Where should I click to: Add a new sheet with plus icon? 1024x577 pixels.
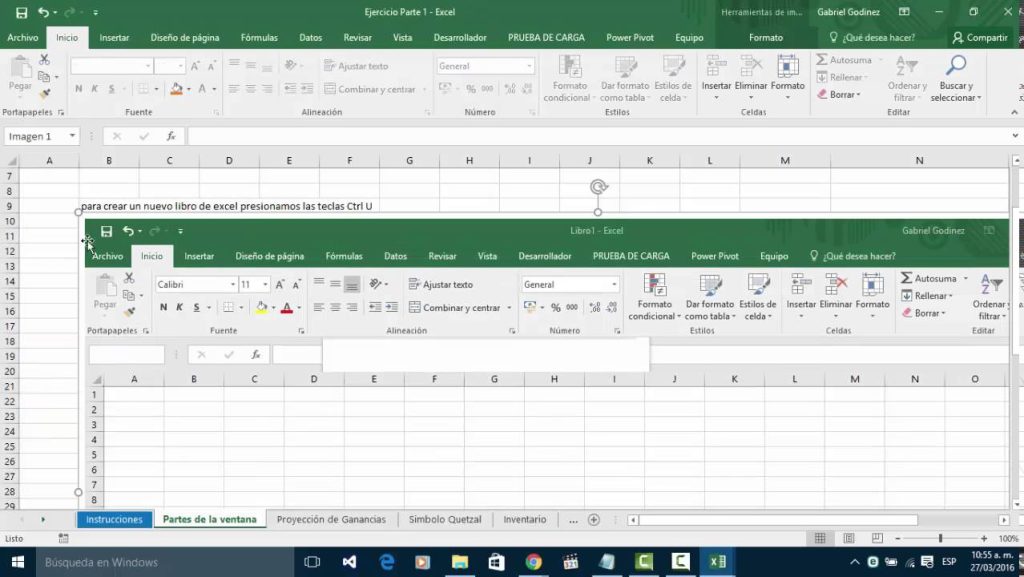pos(594,520)
